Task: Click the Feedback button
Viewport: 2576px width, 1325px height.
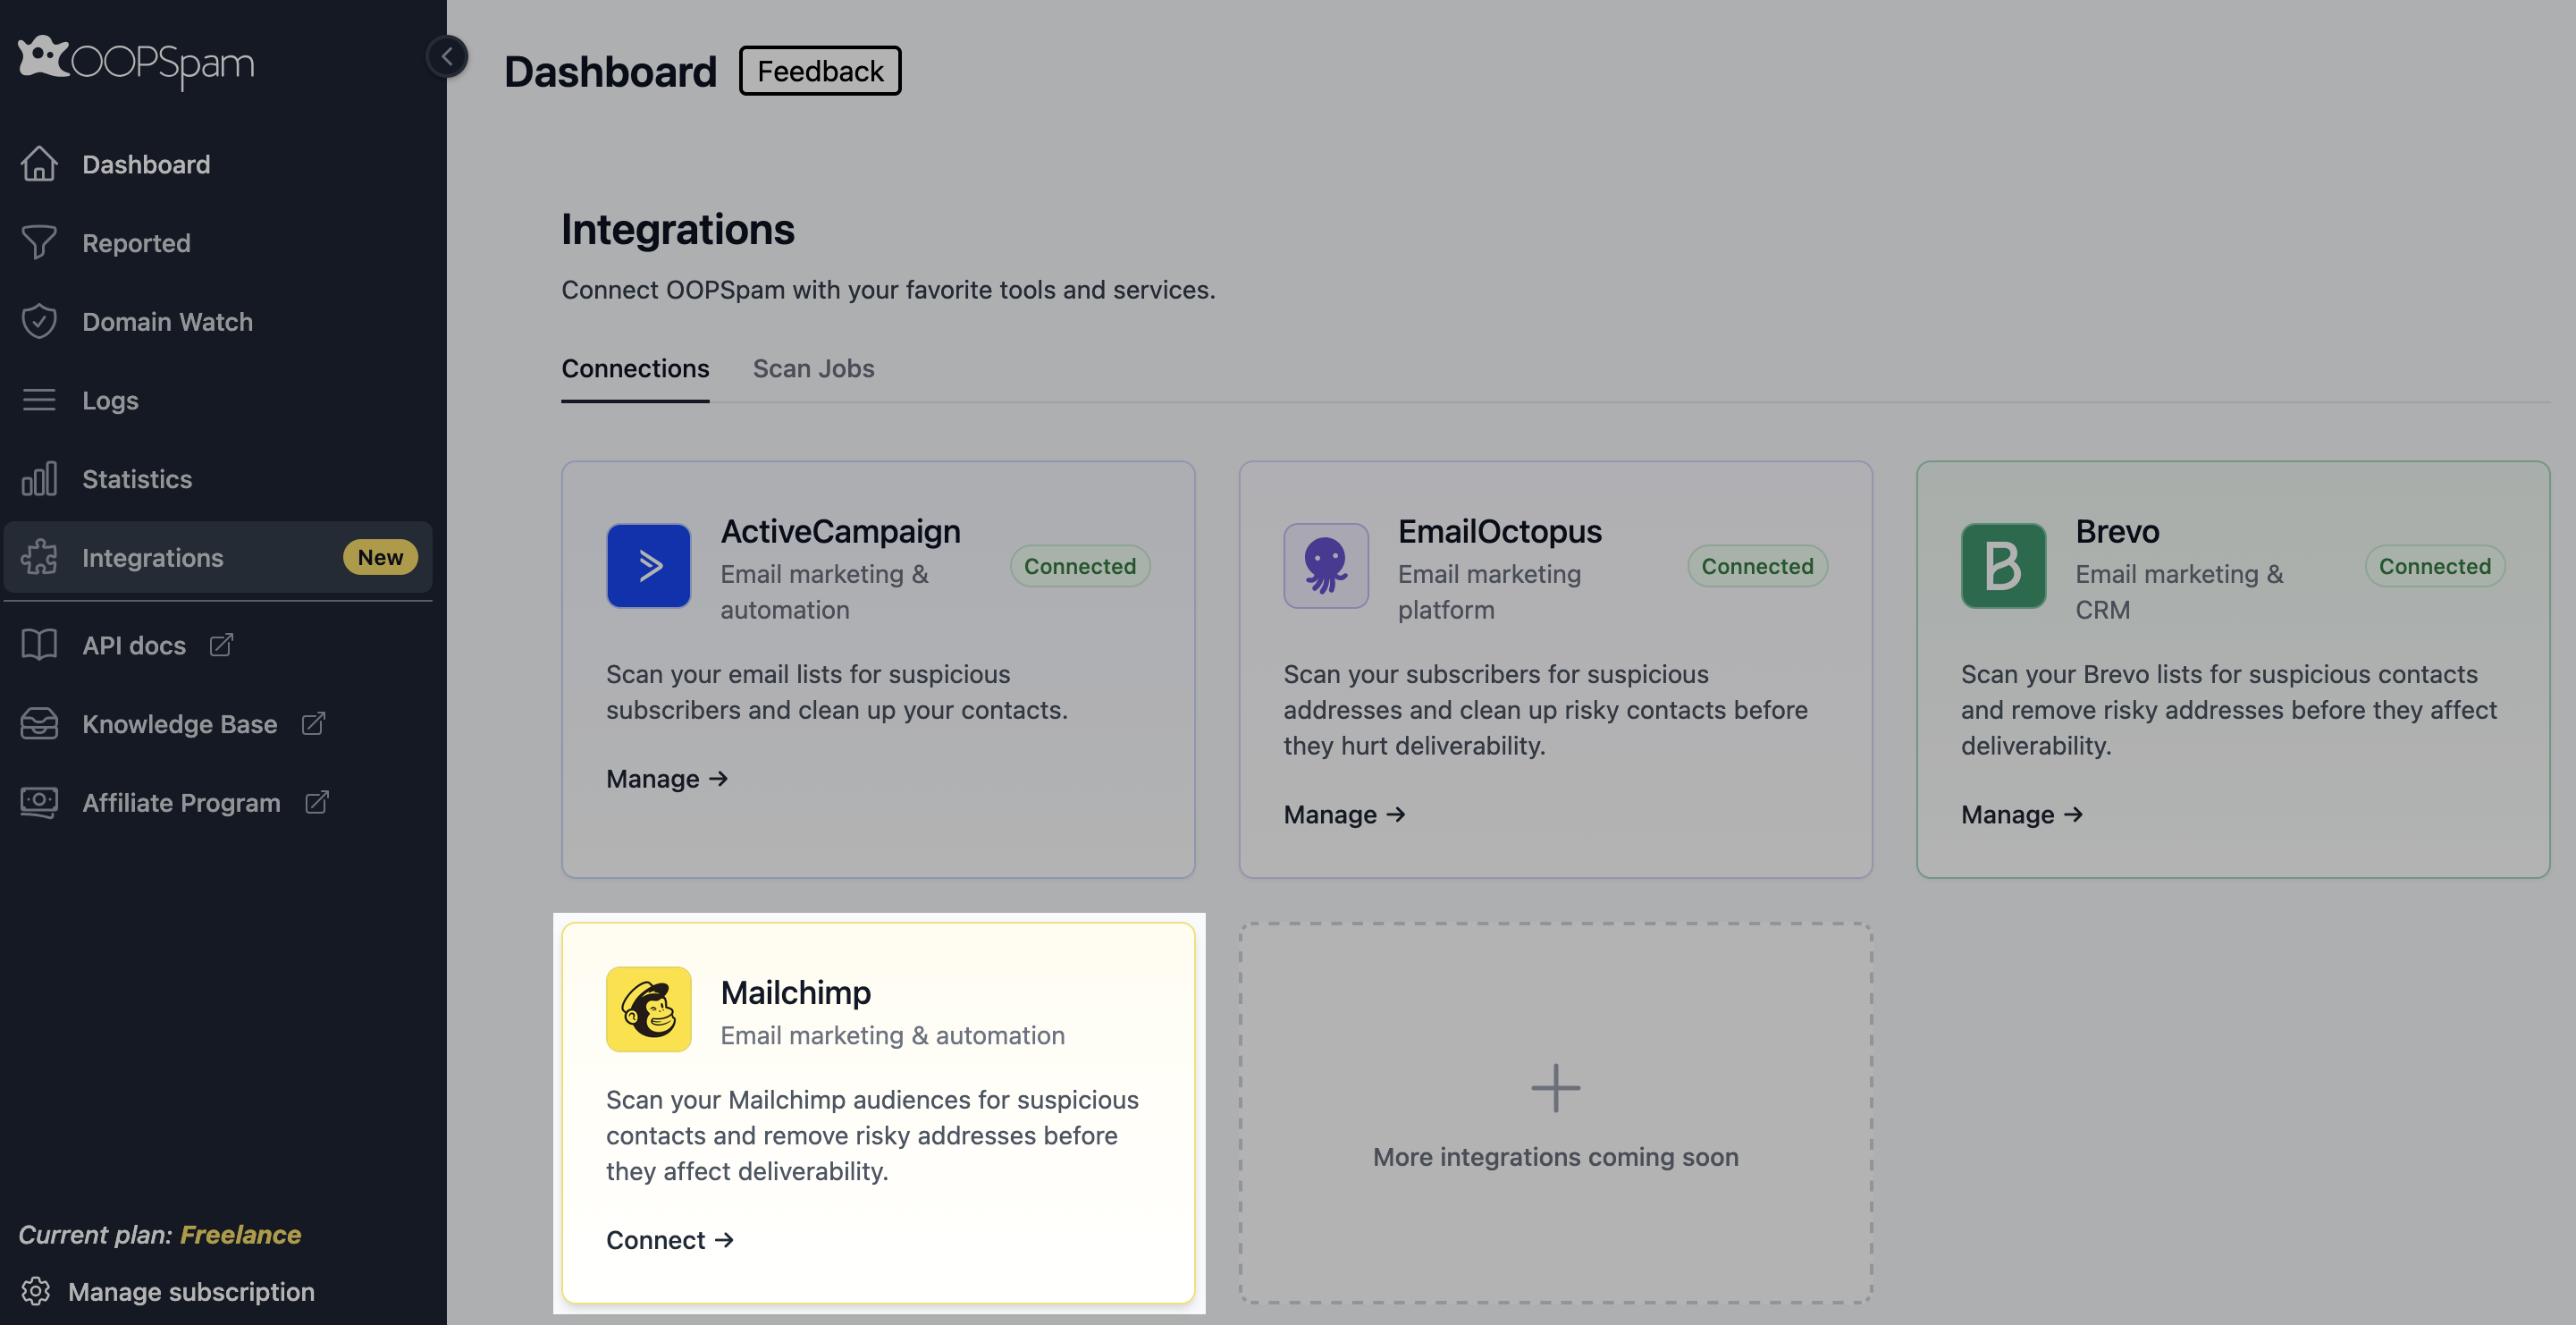Action: point(820,70)
